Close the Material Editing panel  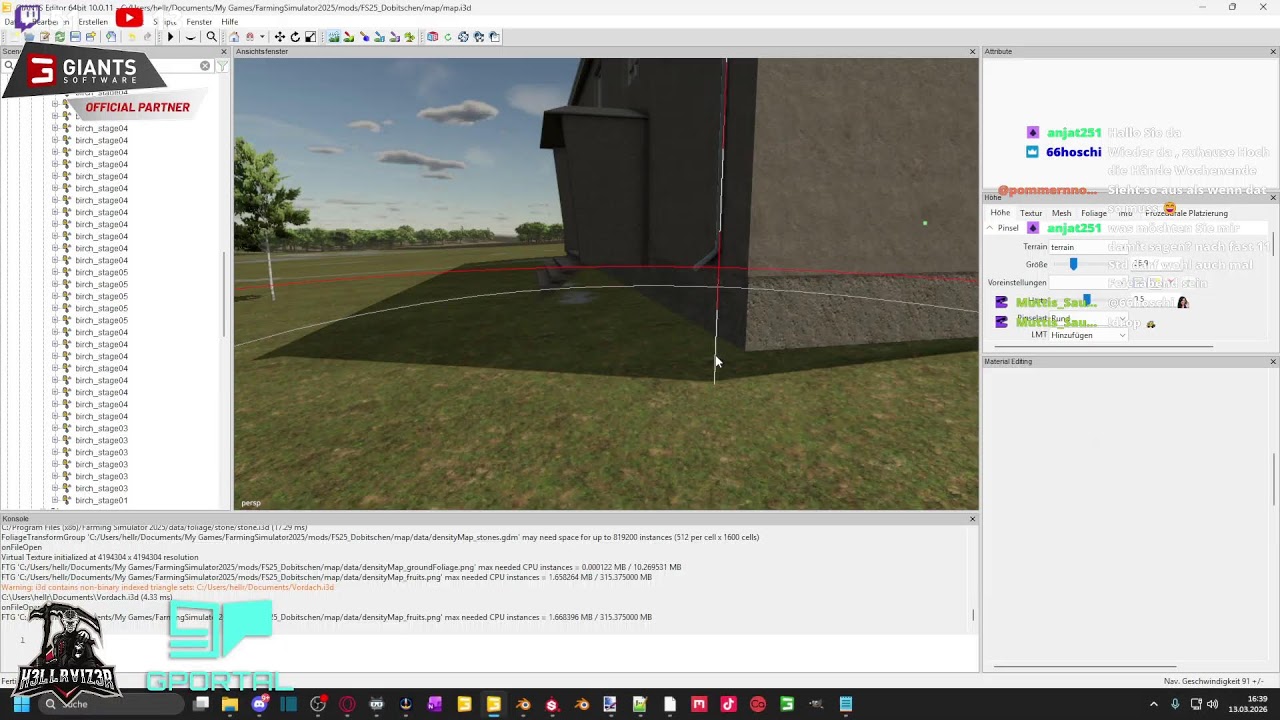tap(1273, 361)
